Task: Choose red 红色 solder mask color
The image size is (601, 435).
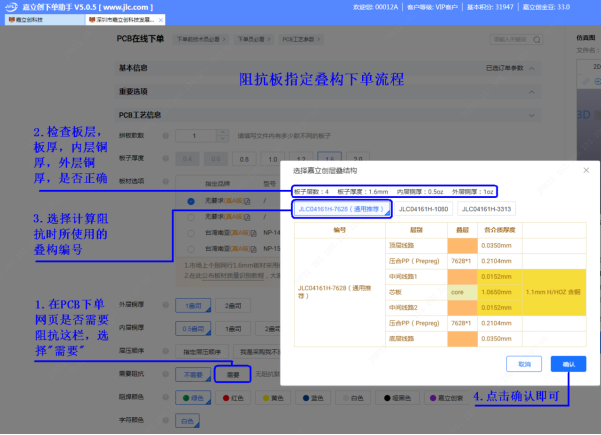Action: (232, 397)
